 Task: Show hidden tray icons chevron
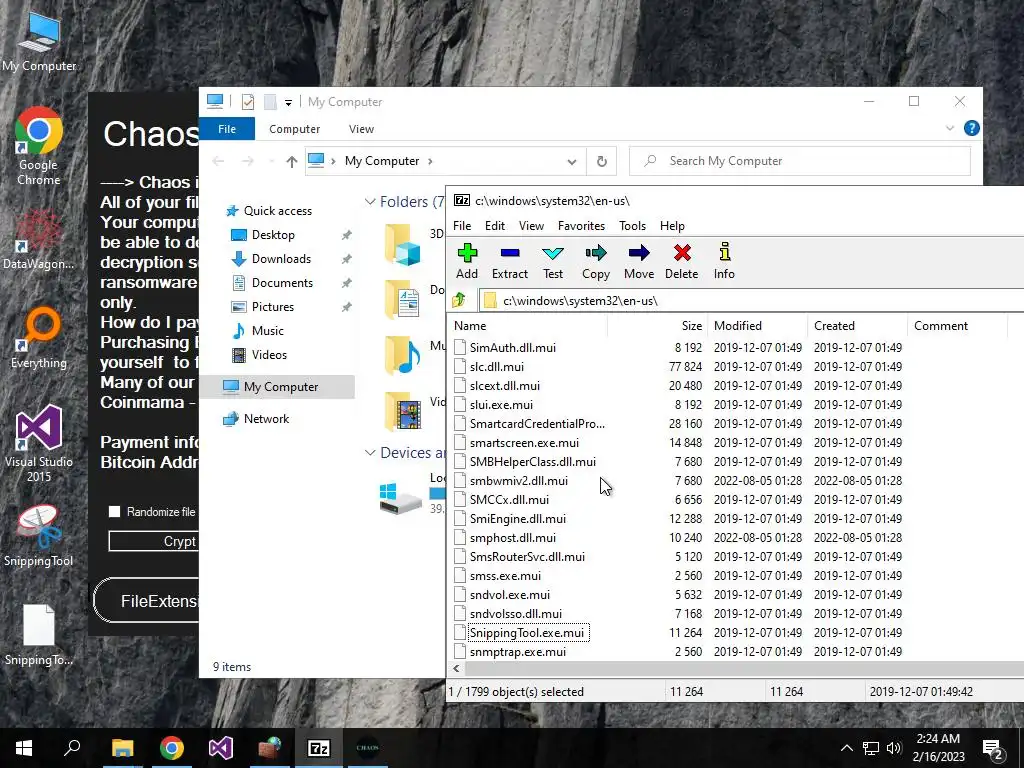846,748
